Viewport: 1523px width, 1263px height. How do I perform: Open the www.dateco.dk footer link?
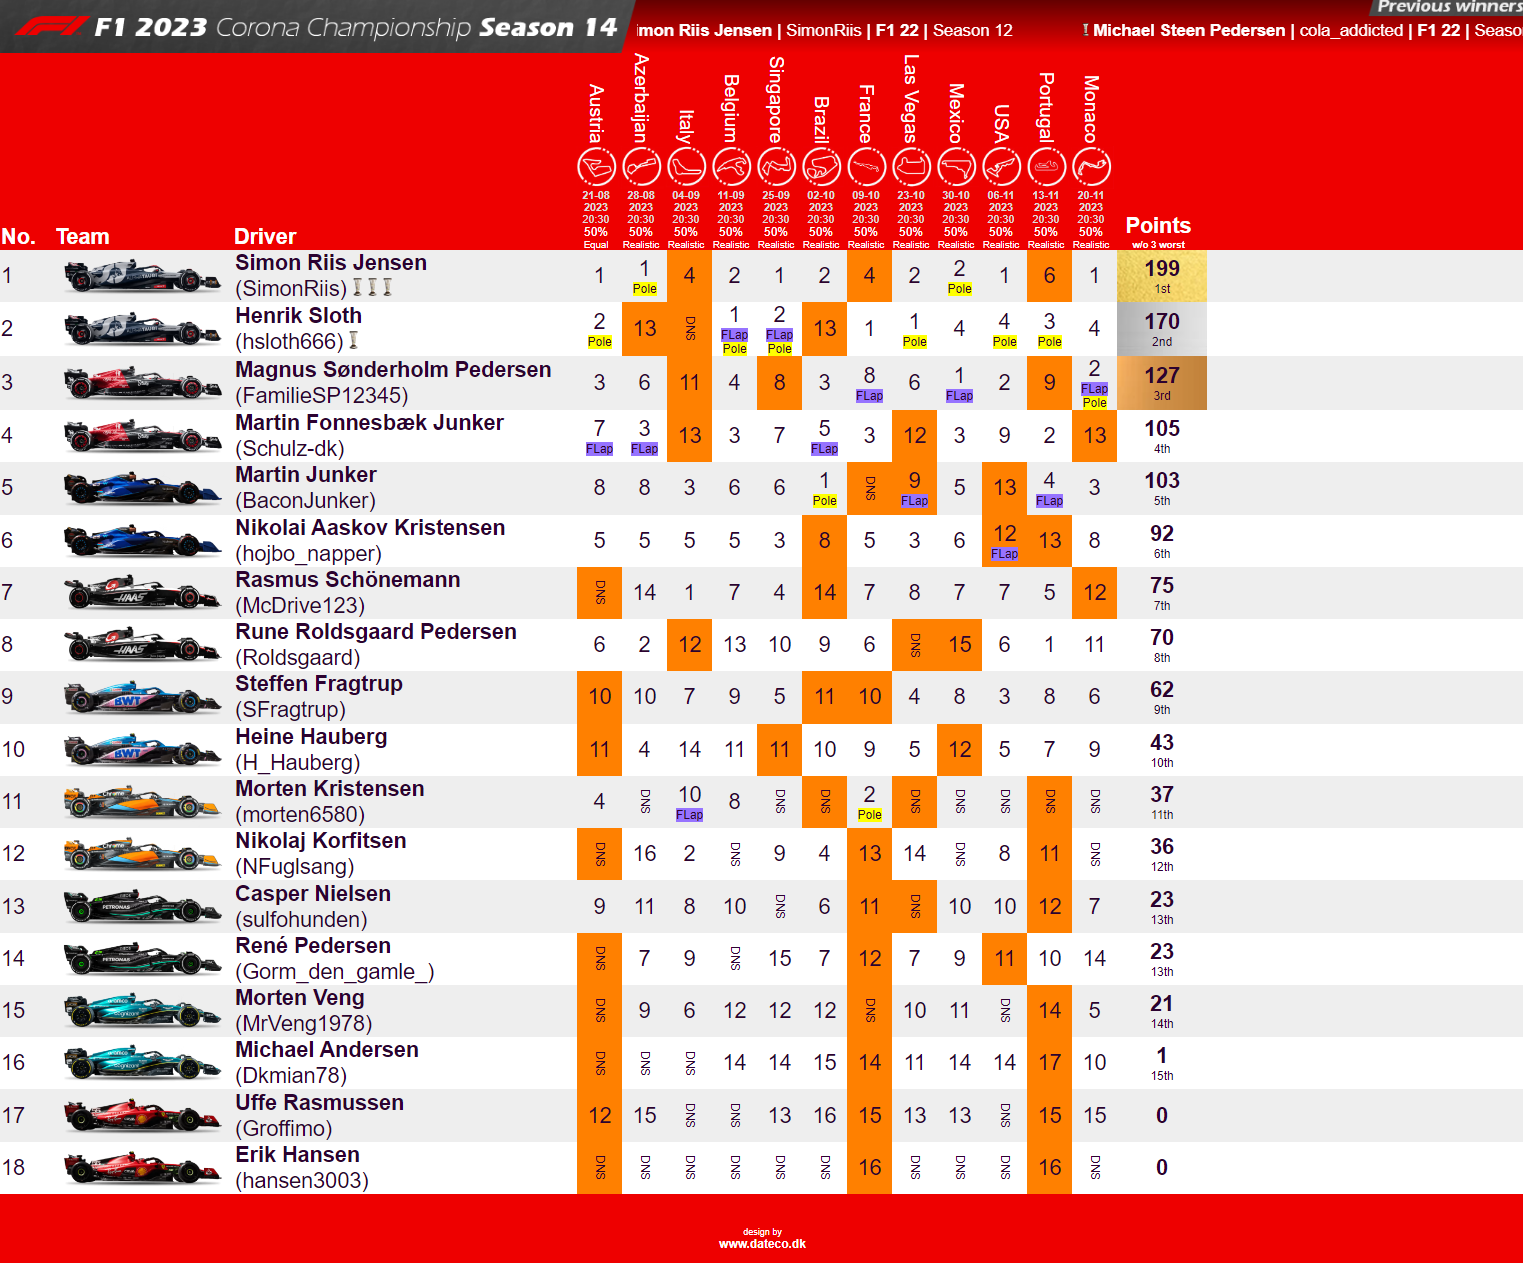tap(762, 1244)
